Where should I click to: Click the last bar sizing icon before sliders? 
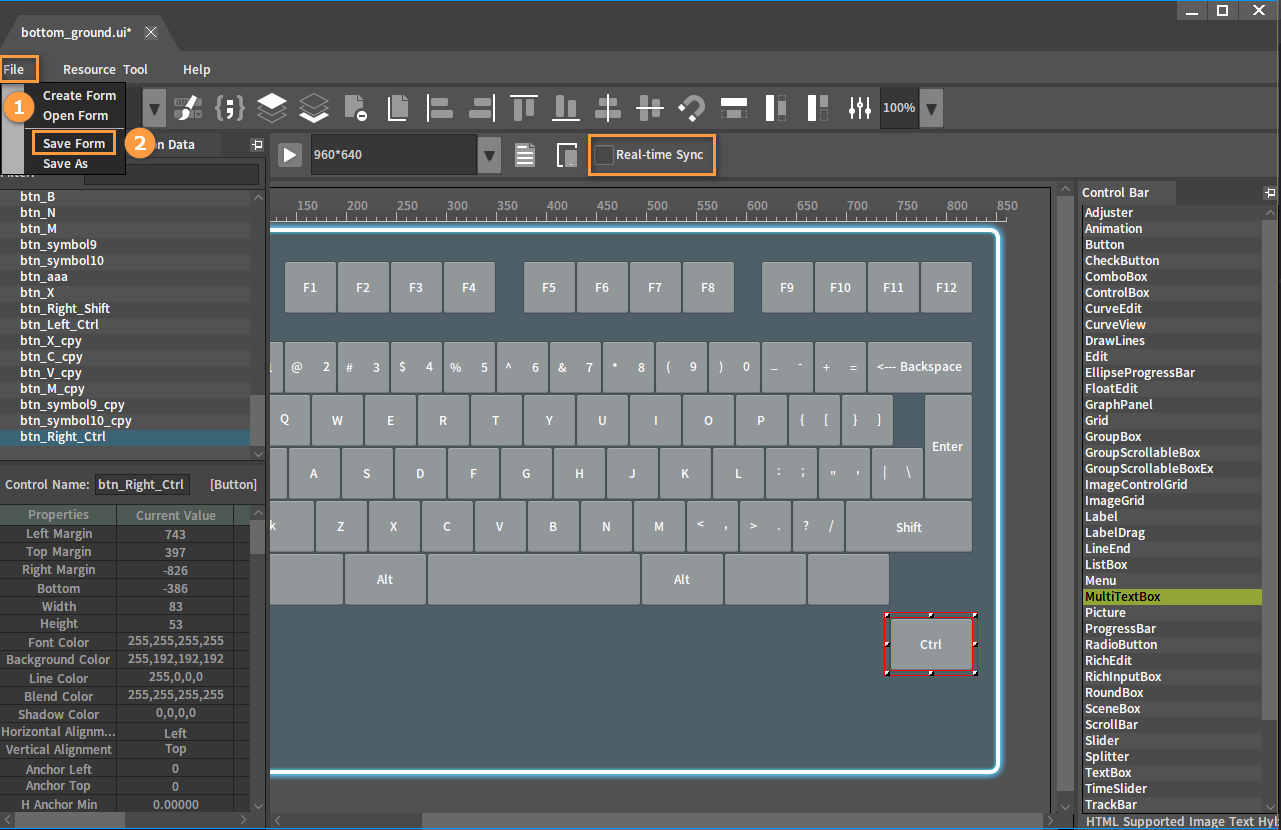[818, 107]
